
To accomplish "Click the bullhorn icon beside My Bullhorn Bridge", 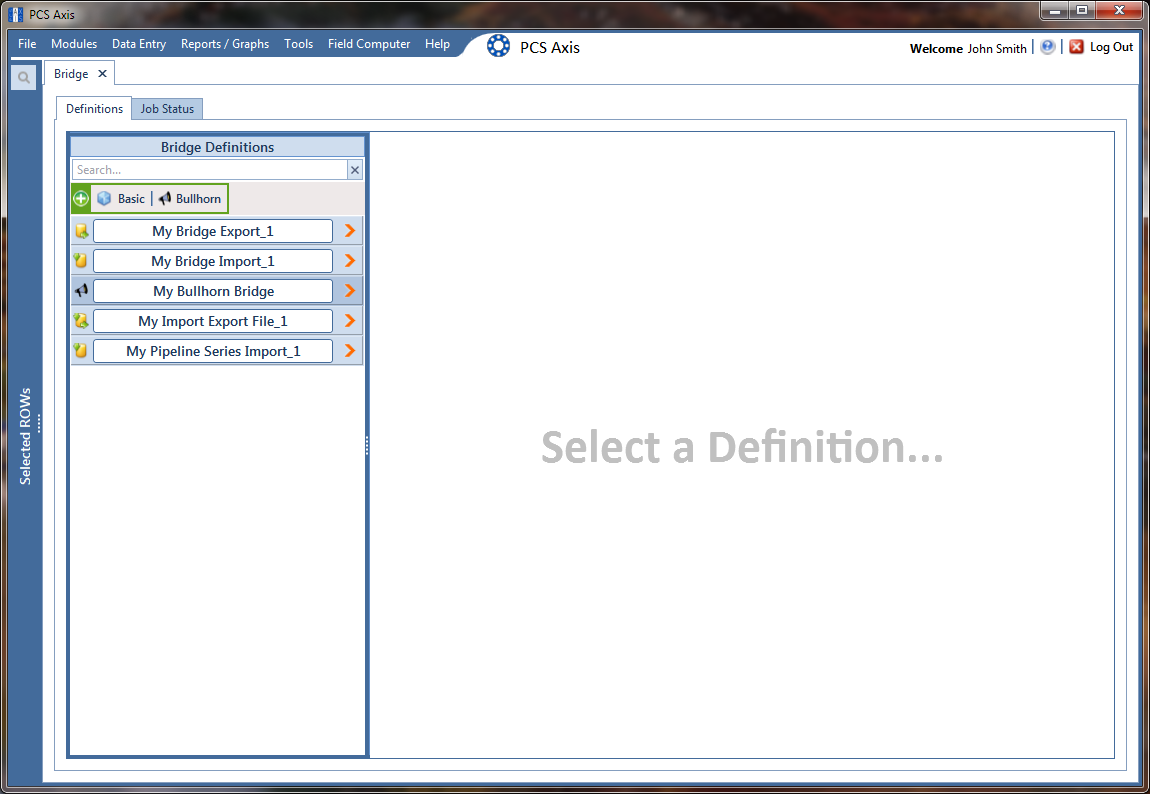I will pos(81,291).
